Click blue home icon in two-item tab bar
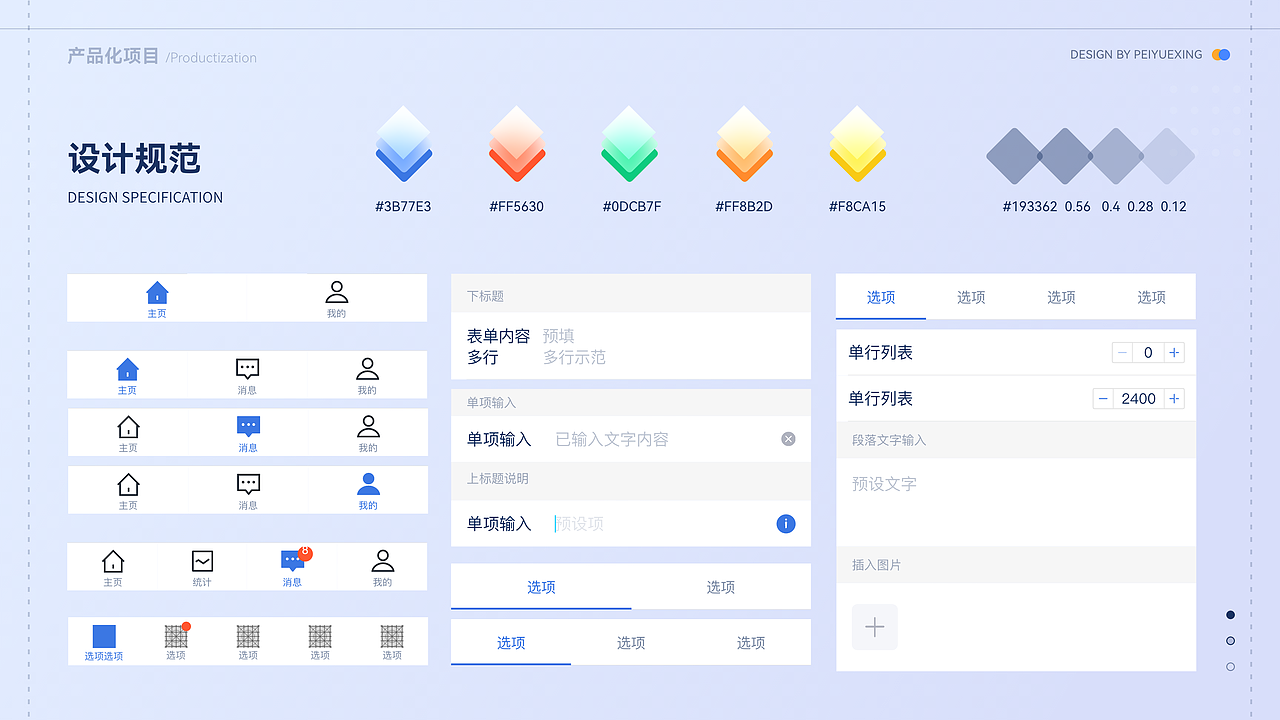Screen dimensions: 1280x720 [x=157, y=292]
